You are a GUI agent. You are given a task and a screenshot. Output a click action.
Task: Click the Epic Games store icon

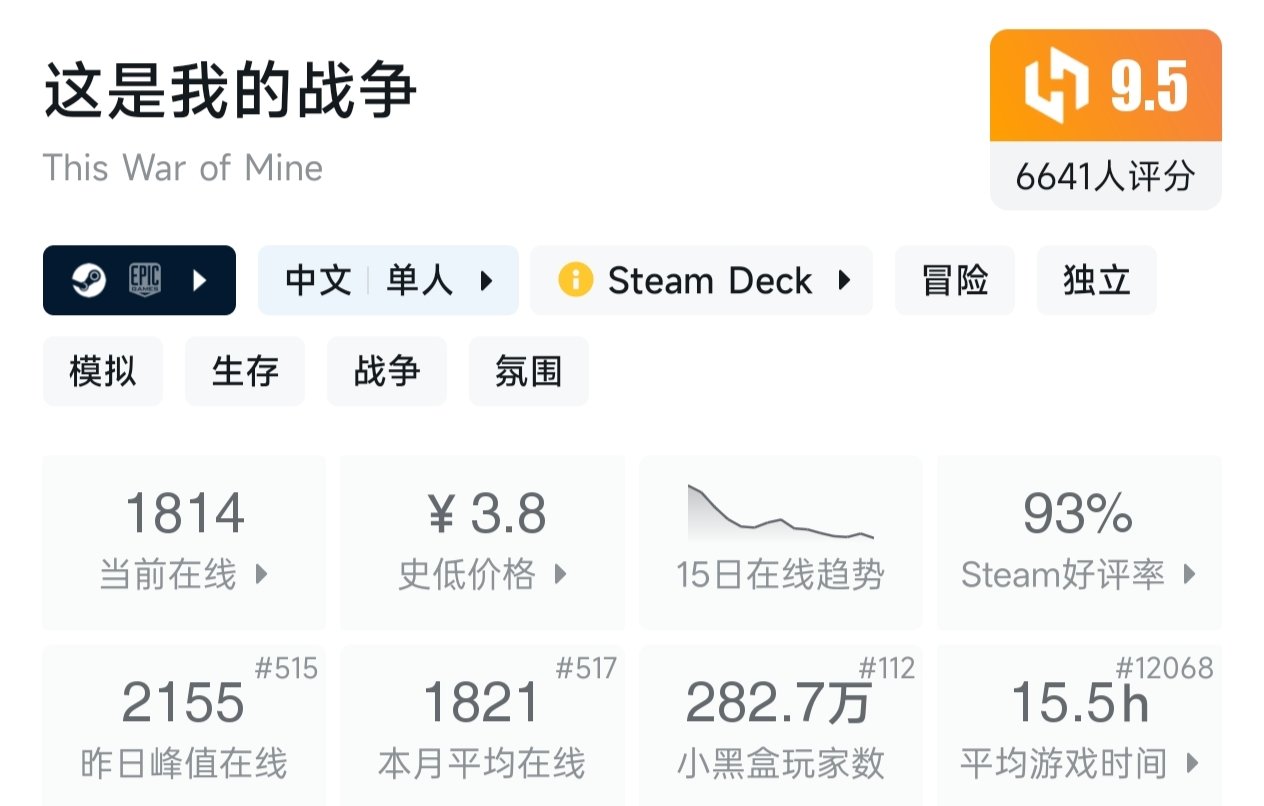(x=145, y=280)
